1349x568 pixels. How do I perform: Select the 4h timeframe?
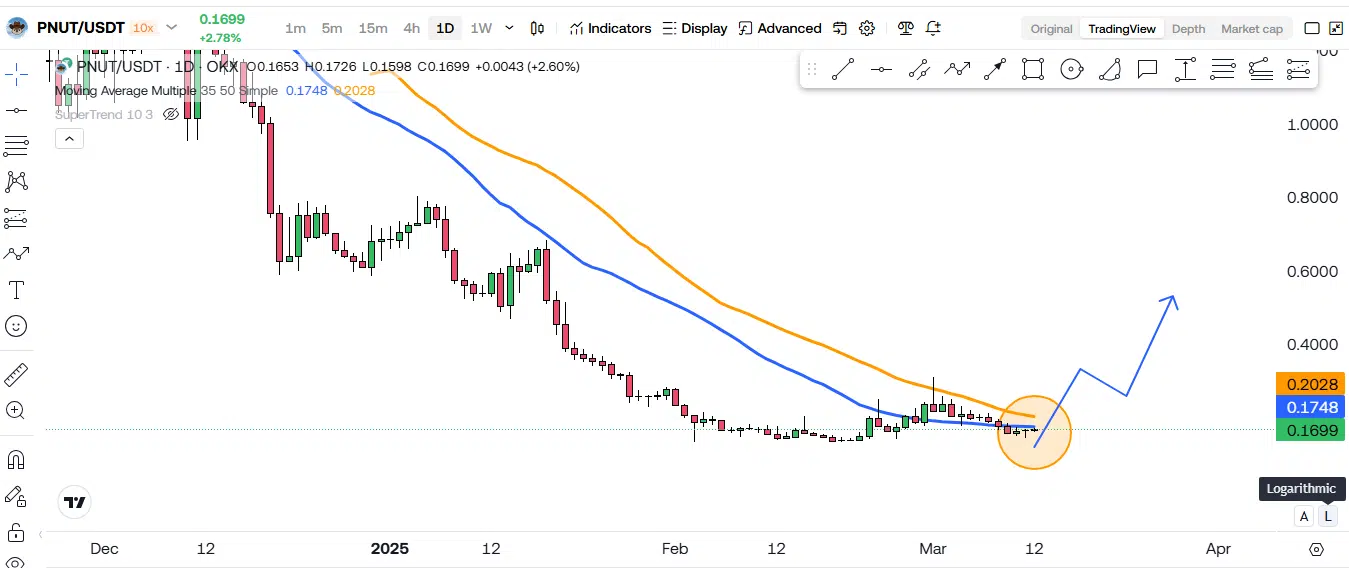(411, 28)
